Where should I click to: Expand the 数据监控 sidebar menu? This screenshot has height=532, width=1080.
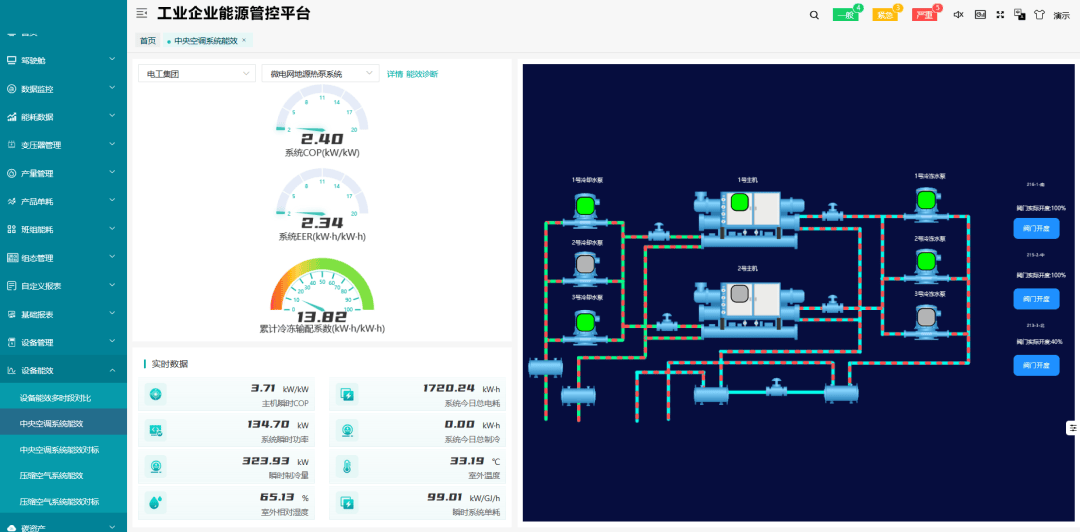(x=63, y=88)
